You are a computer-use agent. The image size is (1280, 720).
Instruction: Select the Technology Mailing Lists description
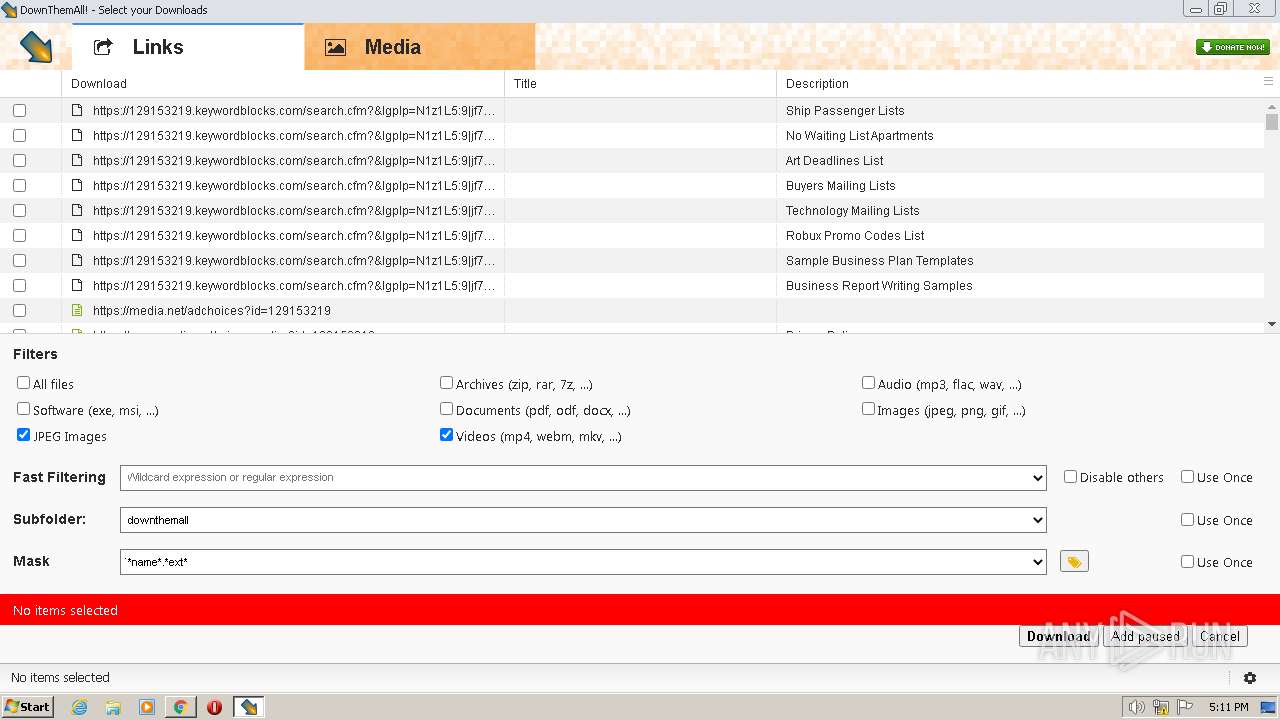852,210
